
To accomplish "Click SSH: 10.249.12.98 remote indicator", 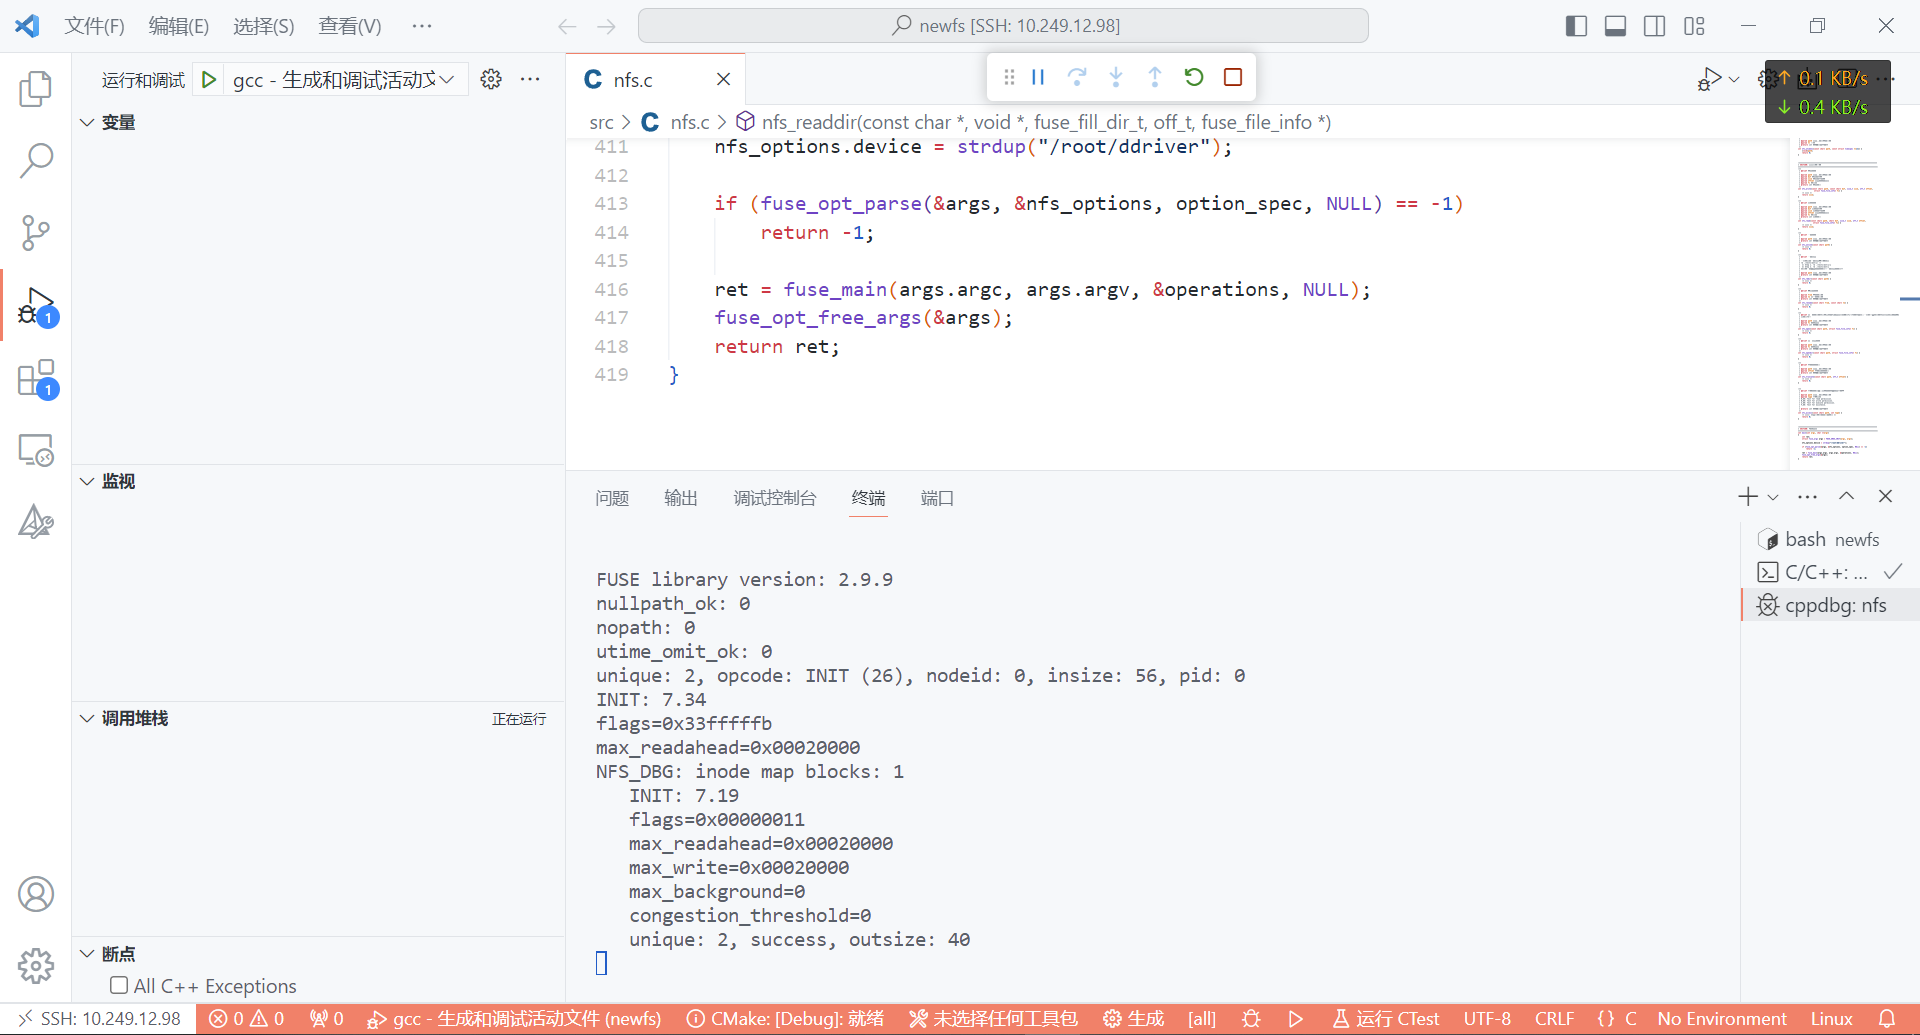I will [x=99, y=1018].
